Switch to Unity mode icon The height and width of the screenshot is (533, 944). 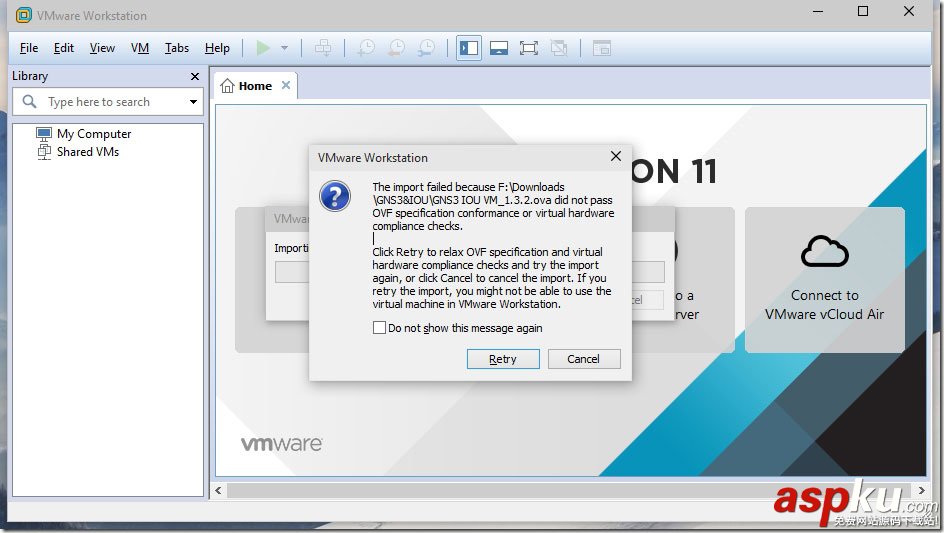[x=559, y=48]
